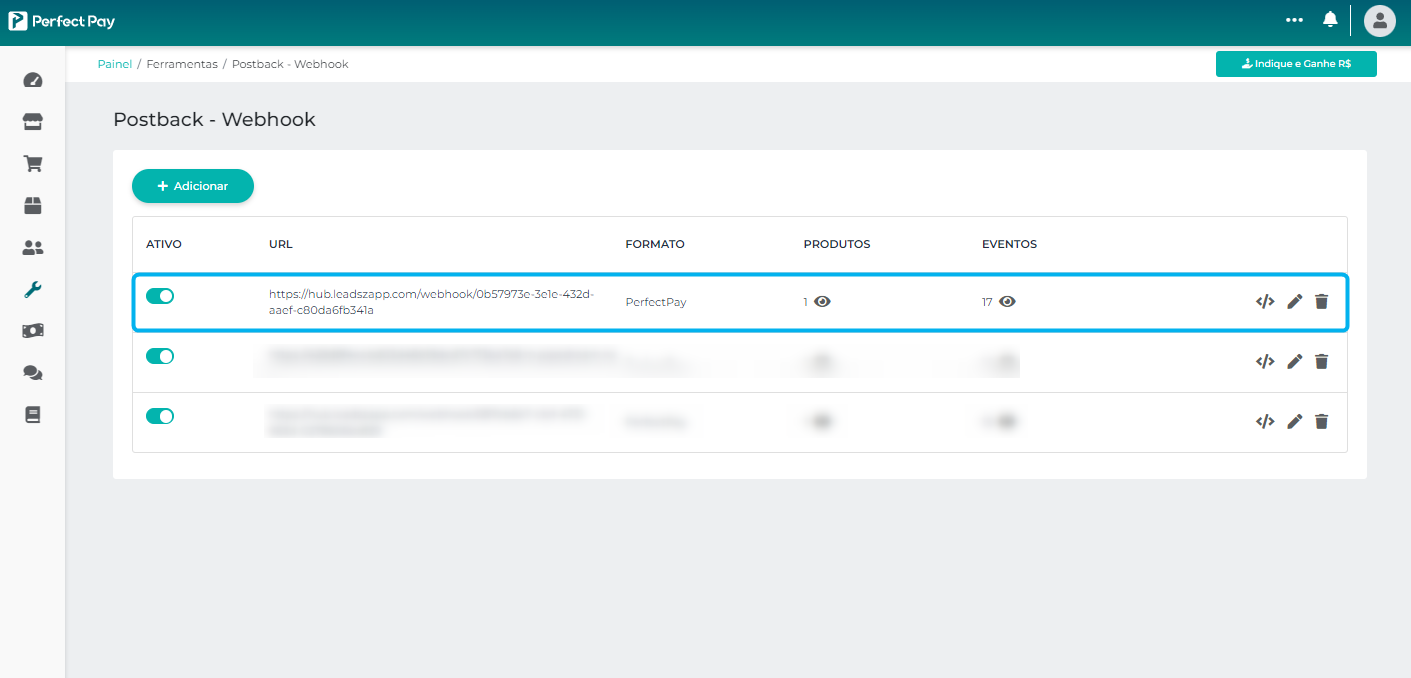This screenshot has height=678, width=1411.
Task: Click the store icon in sidebar
Action: point(33,122)
